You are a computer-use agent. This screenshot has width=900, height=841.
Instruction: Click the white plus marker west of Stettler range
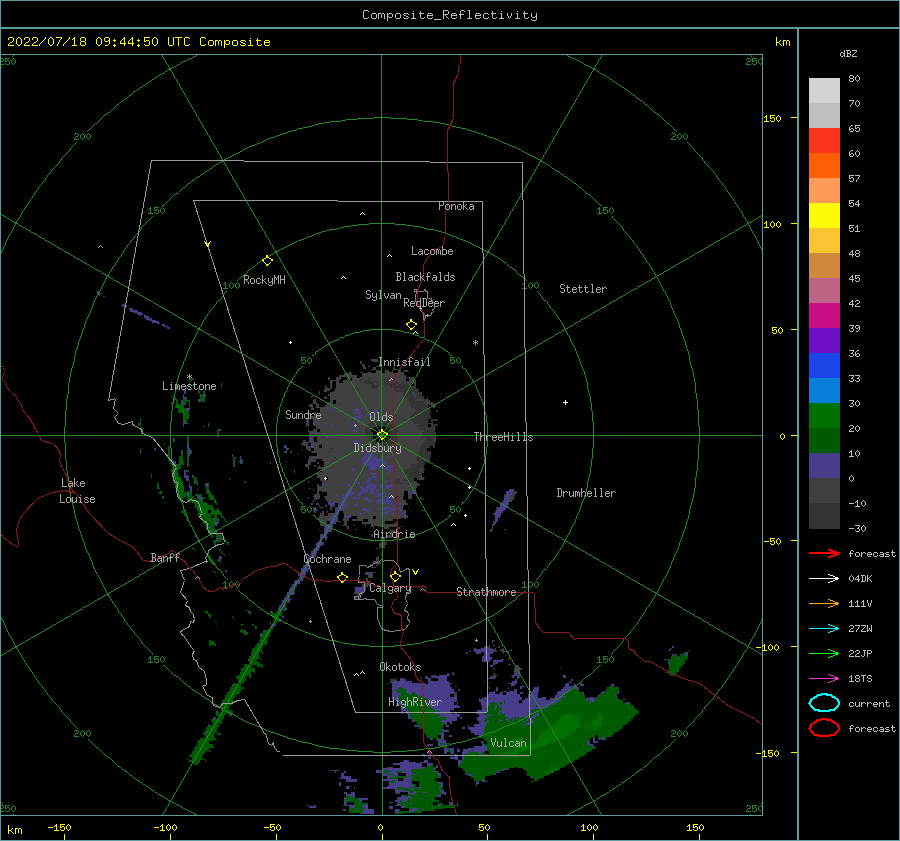565,402
